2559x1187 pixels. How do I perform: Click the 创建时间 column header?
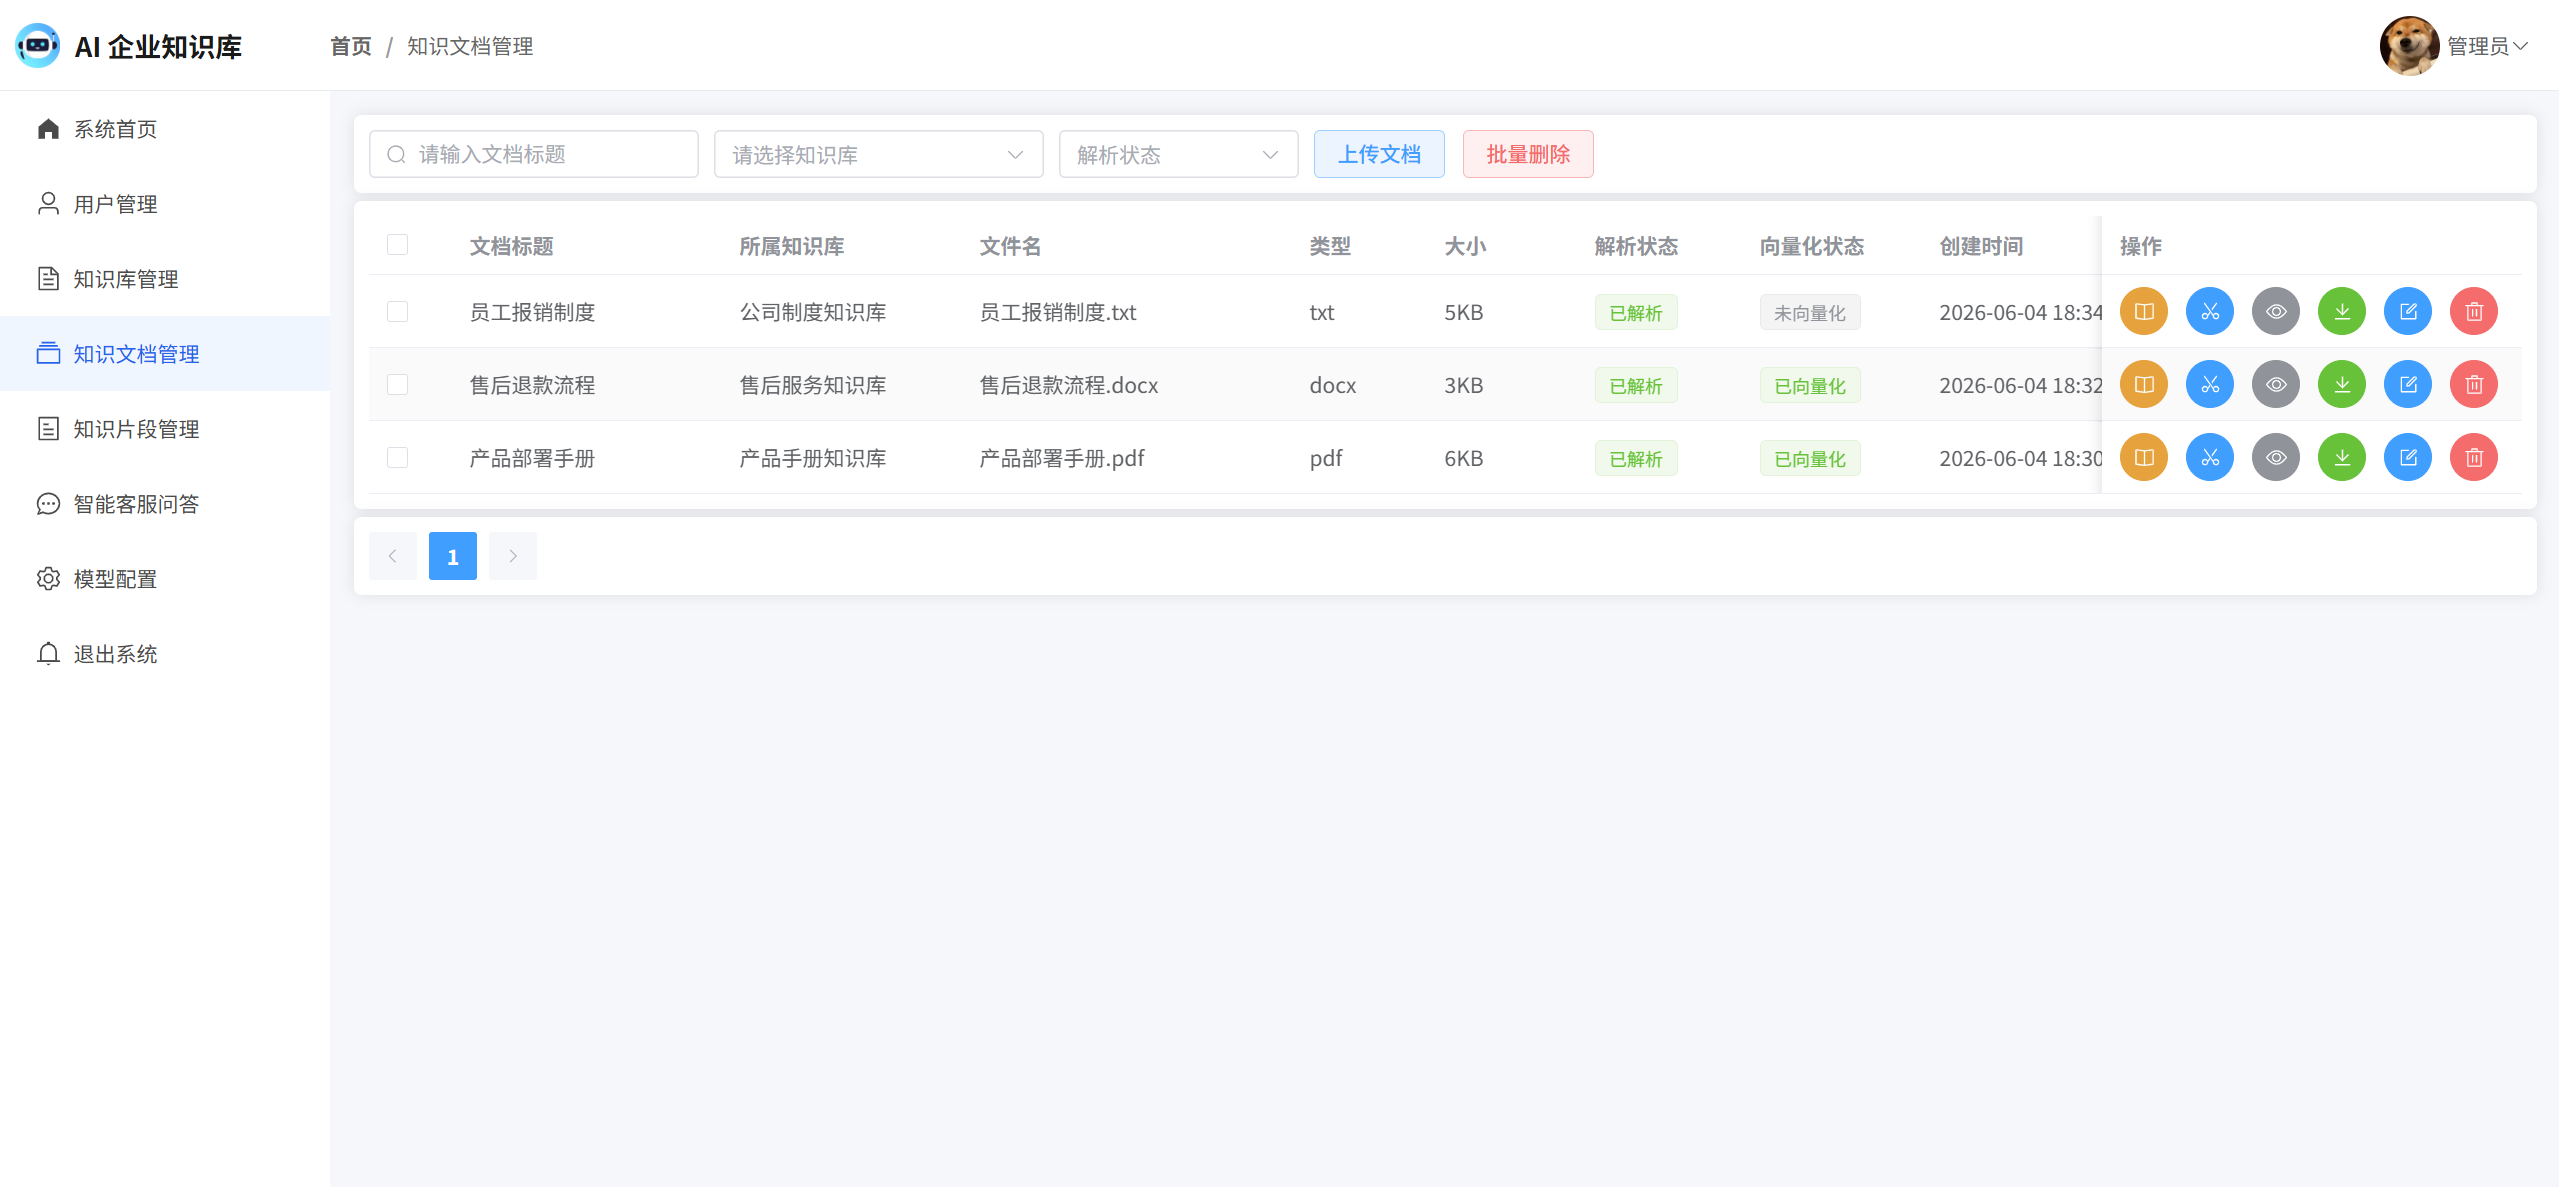[x=1981, y=246]
